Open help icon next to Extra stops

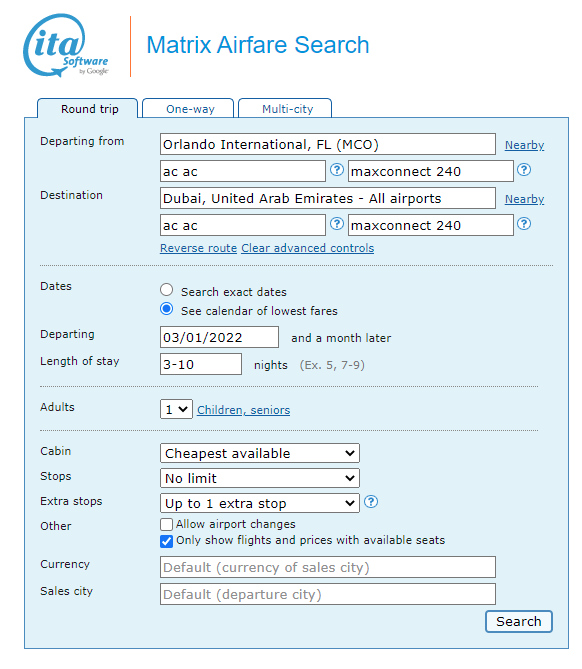click(x=371, y=502)
